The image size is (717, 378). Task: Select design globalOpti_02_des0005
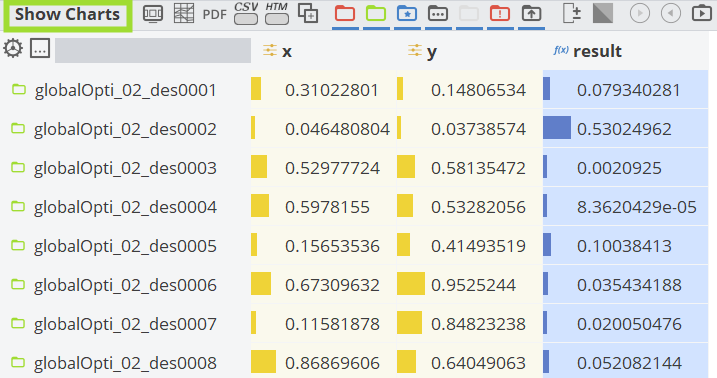[125, 246]
